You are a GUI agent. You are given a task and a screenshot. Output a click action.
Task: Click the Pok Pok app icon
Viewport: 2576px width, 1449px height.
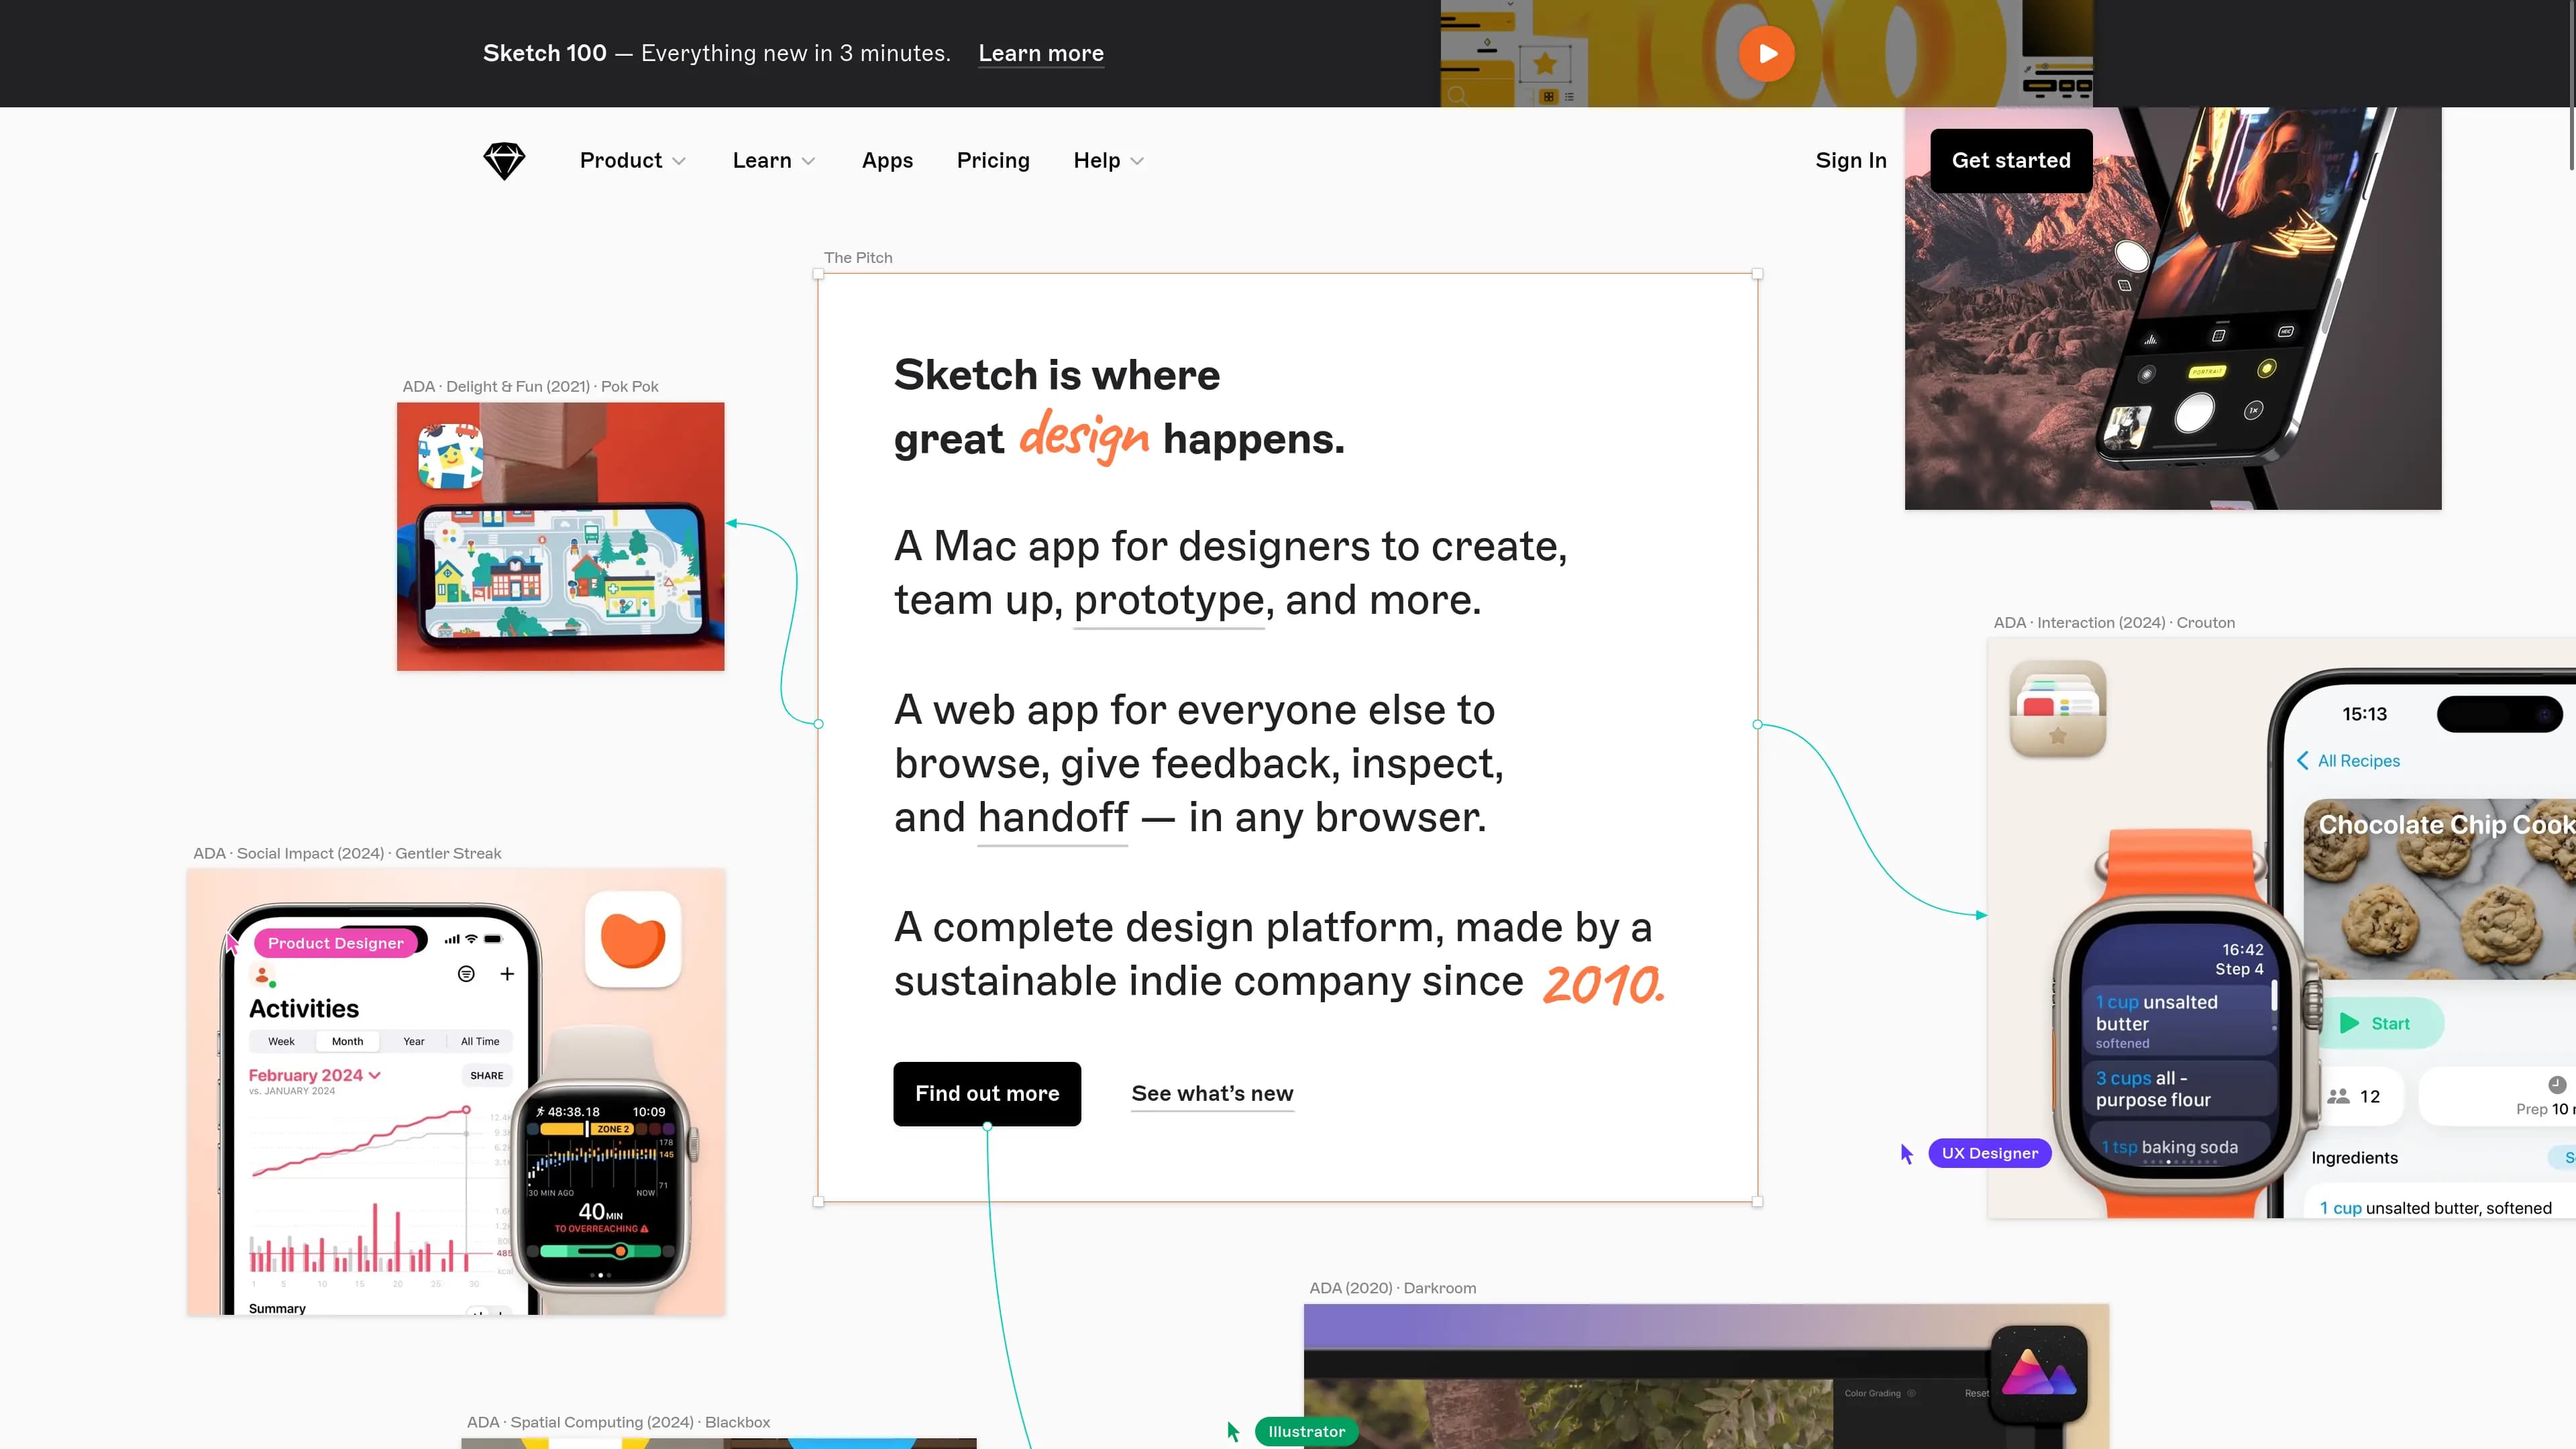(450, 455)
